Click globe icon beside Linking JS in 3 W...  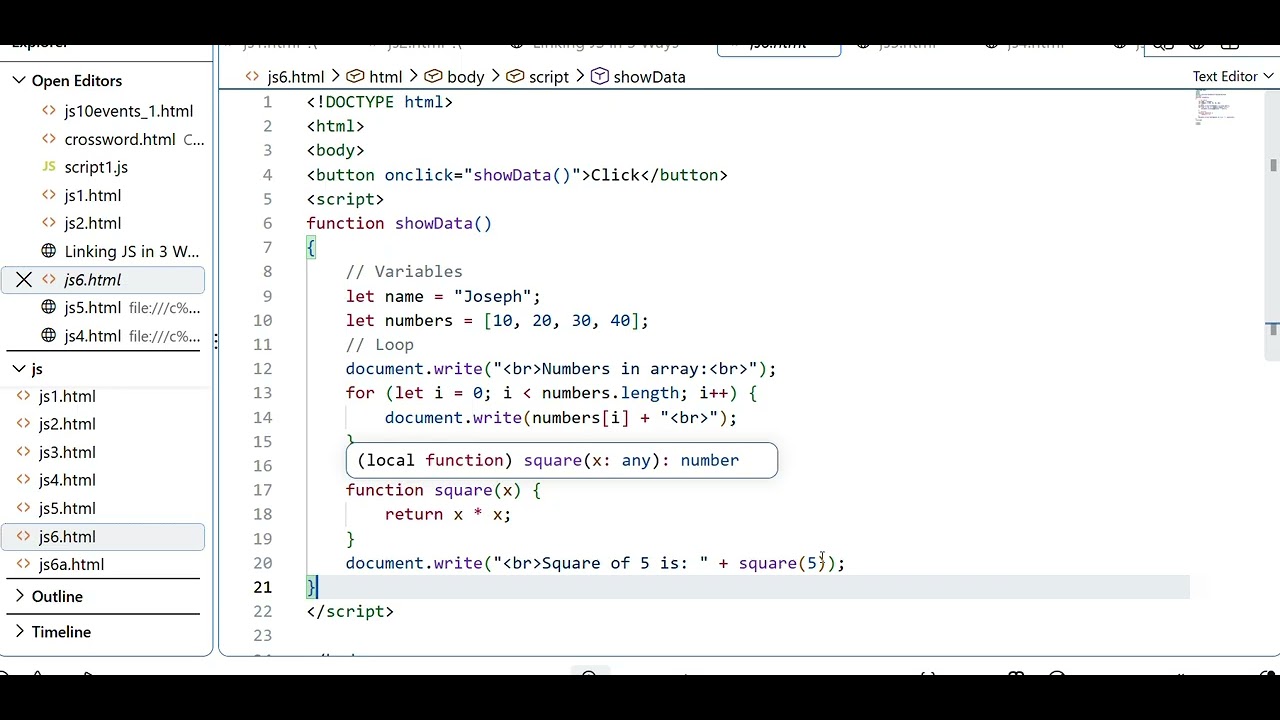[x=49, y=251]
